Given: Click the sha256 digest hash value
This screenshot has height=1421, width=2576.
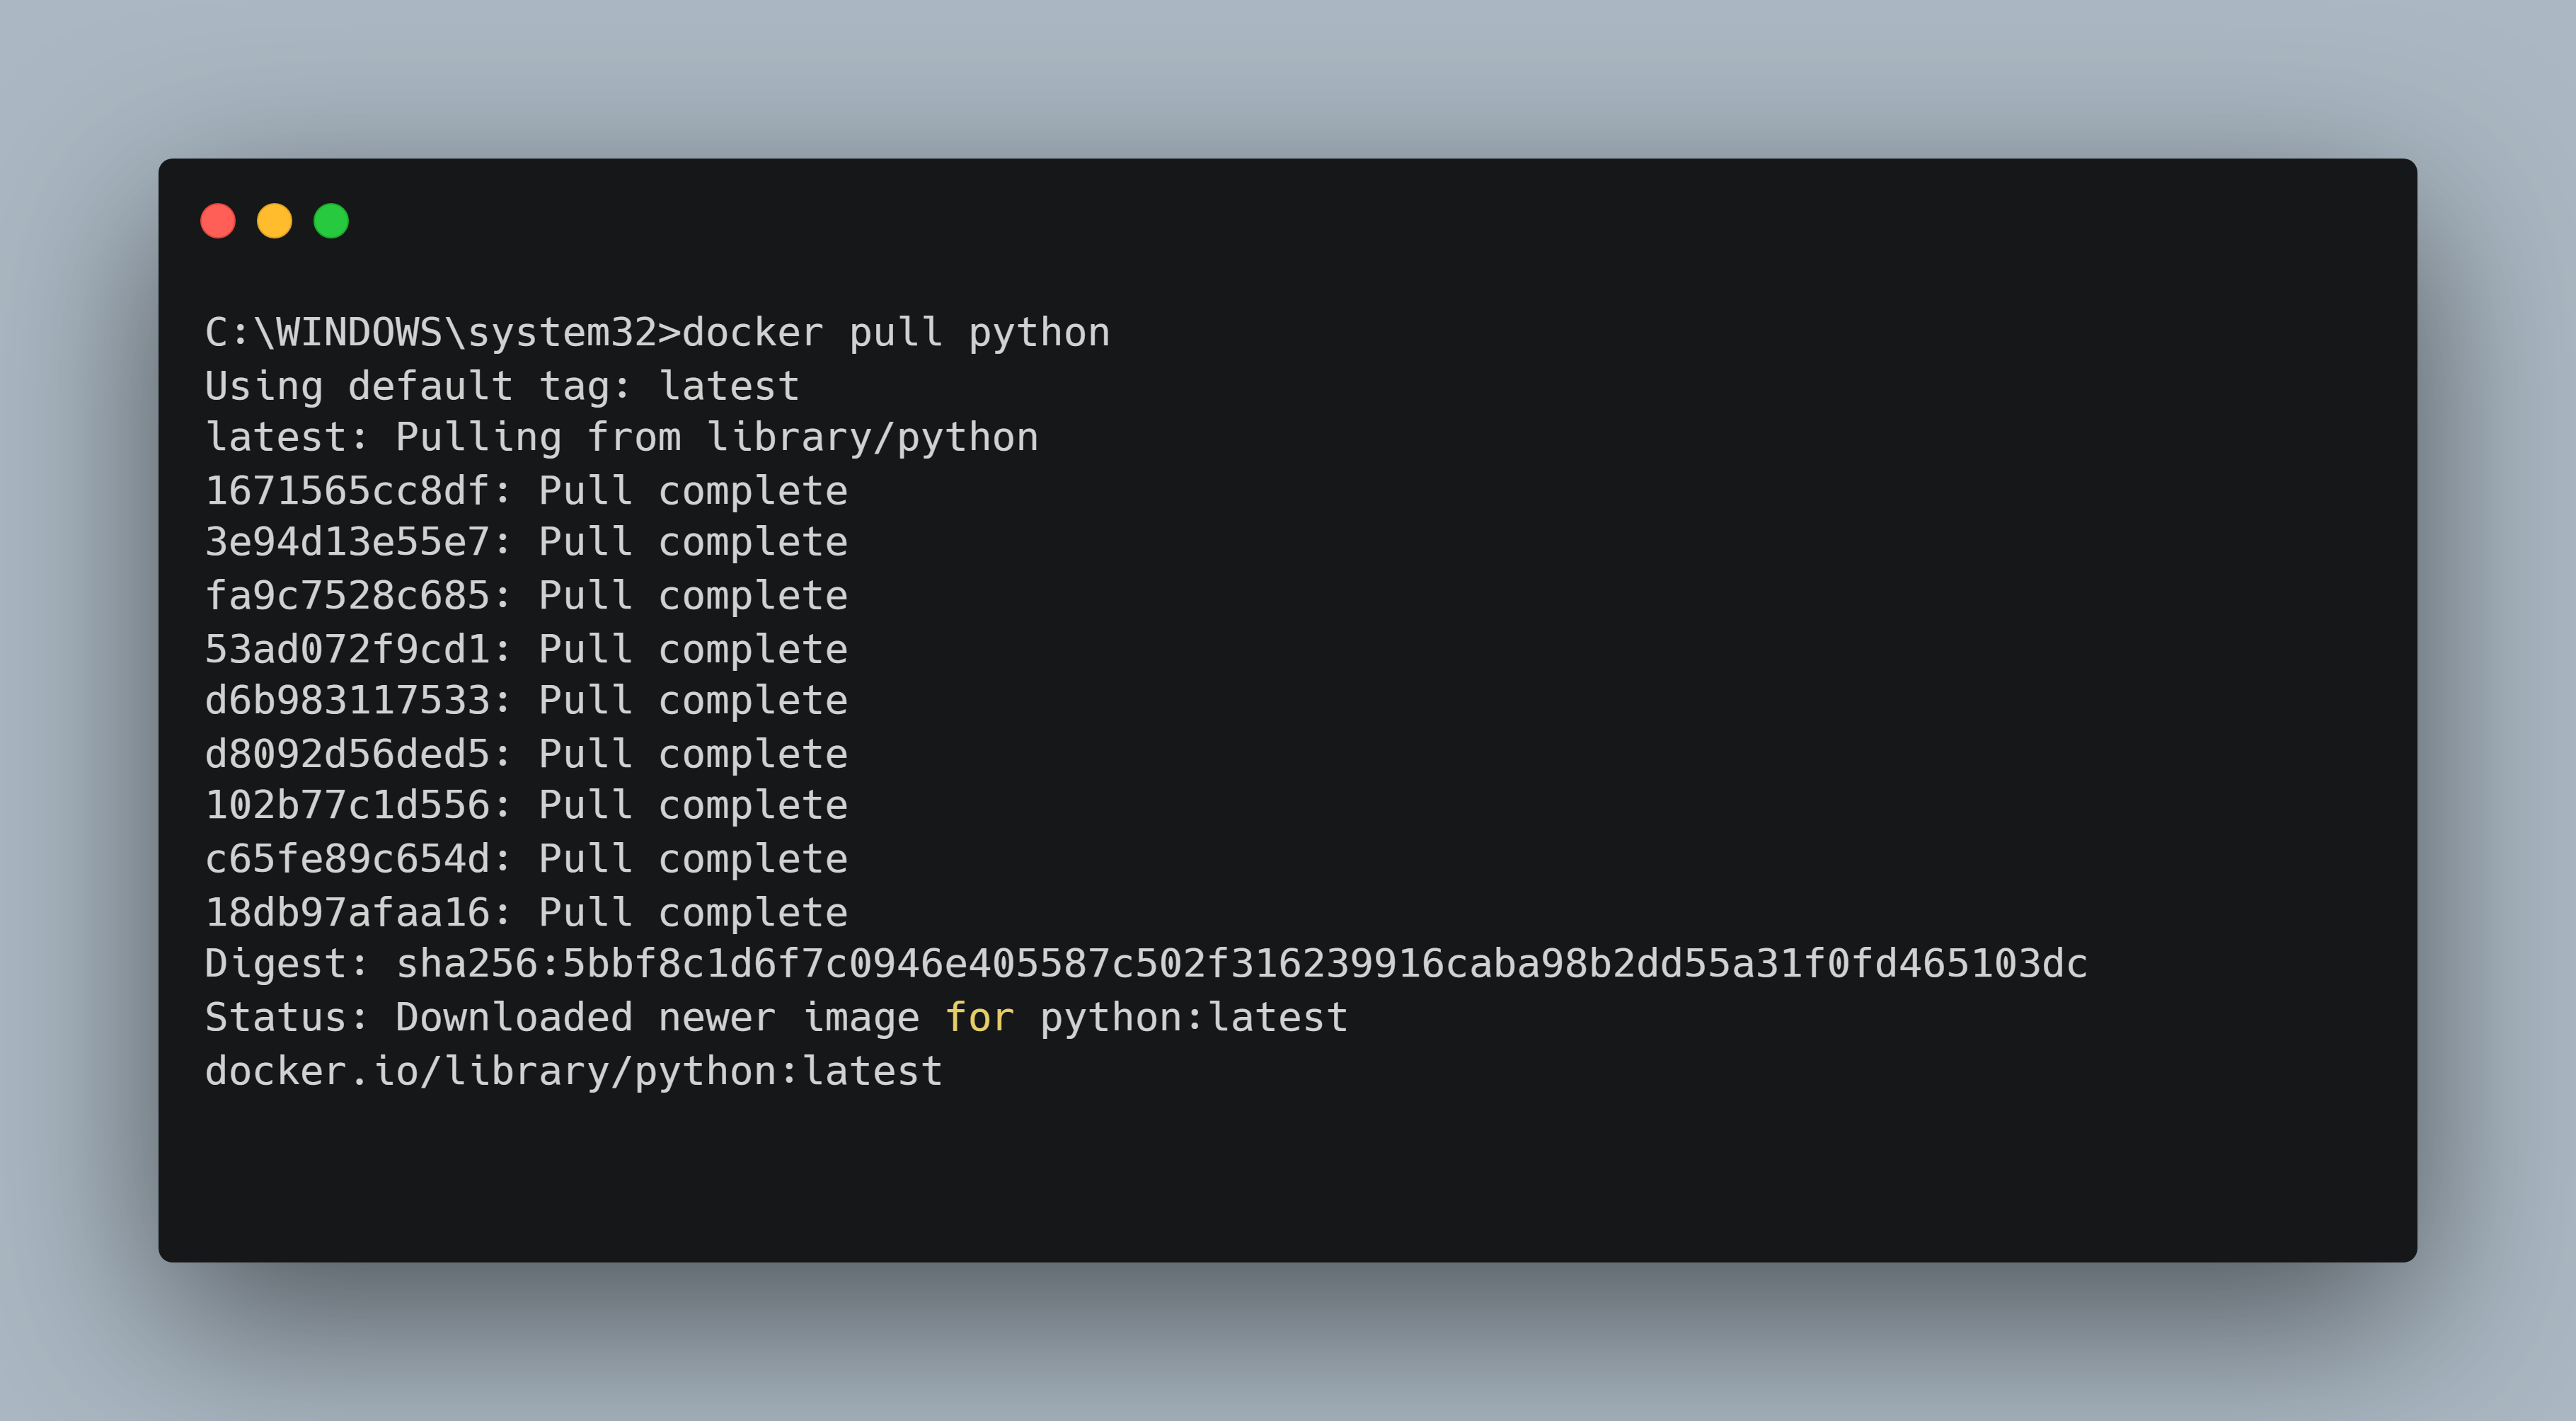Looking at the screenshot, I should pyautogui.click(x=1241, y=964).
